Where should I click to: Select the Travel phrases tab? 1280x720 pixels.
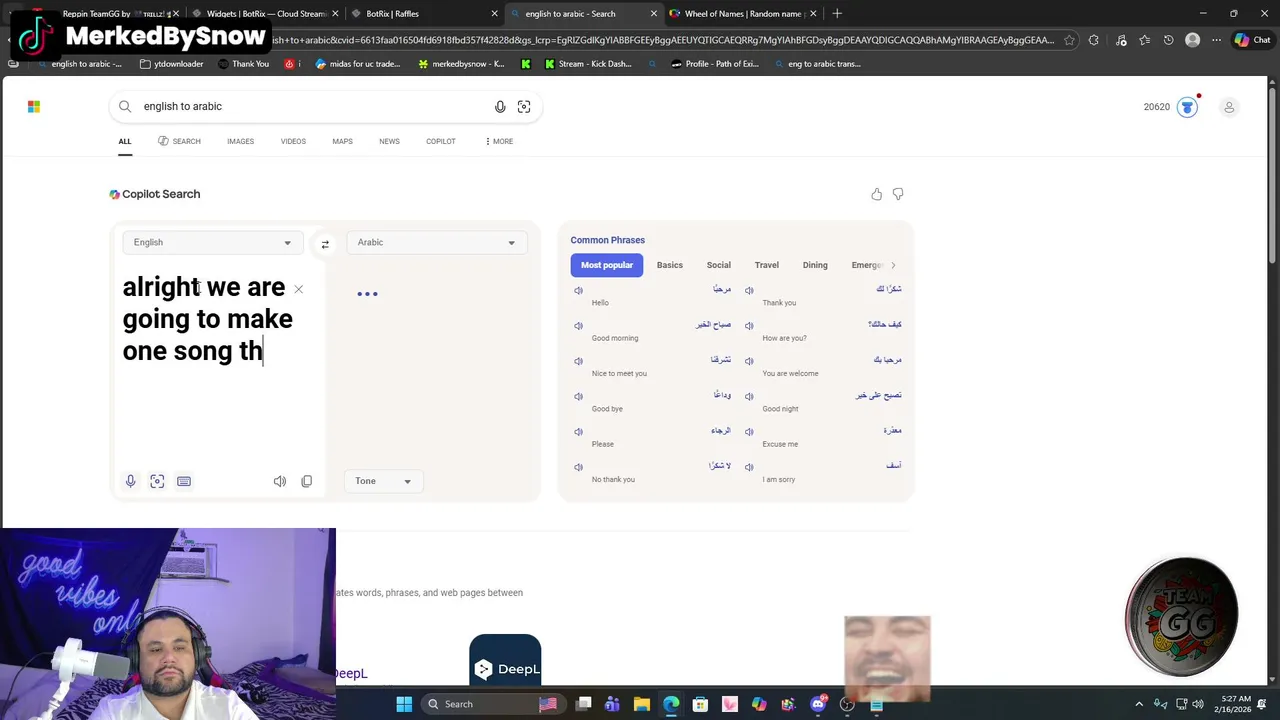pos(767,265)
